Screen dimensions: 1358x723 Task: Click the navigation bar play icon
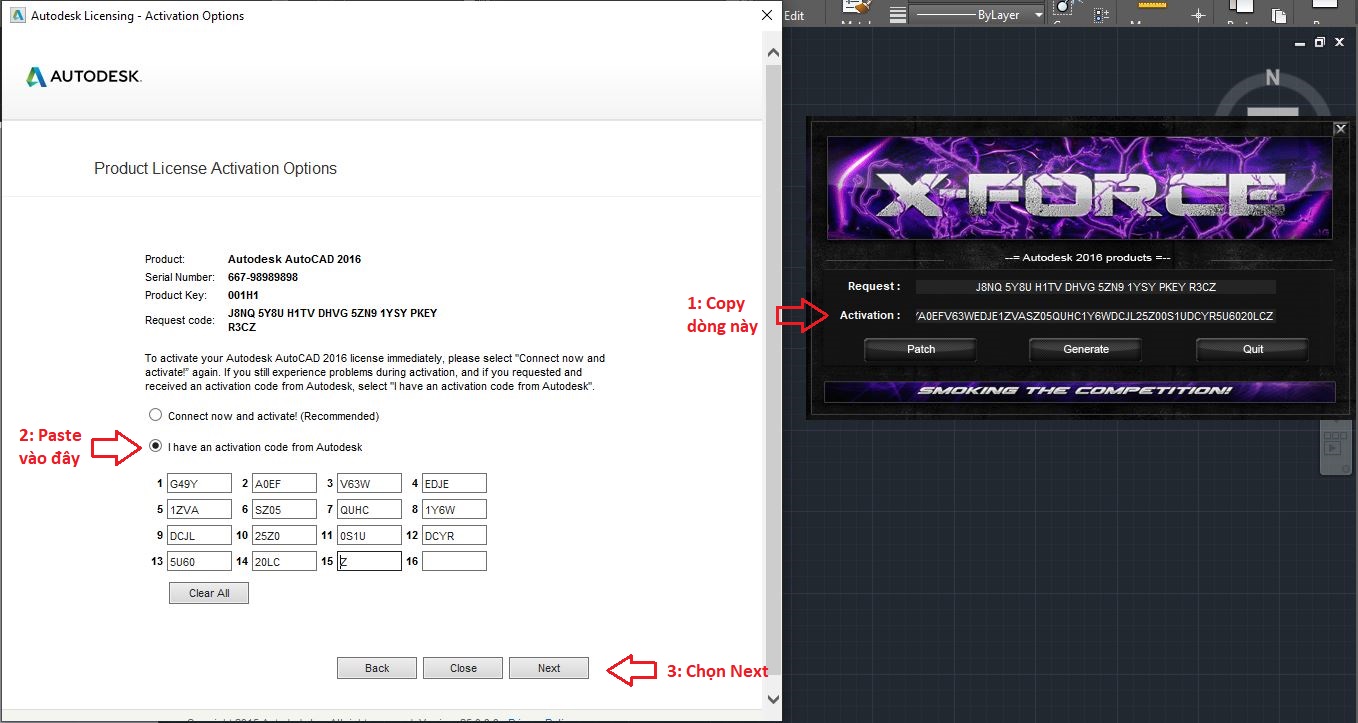[x=1332, y=449]
